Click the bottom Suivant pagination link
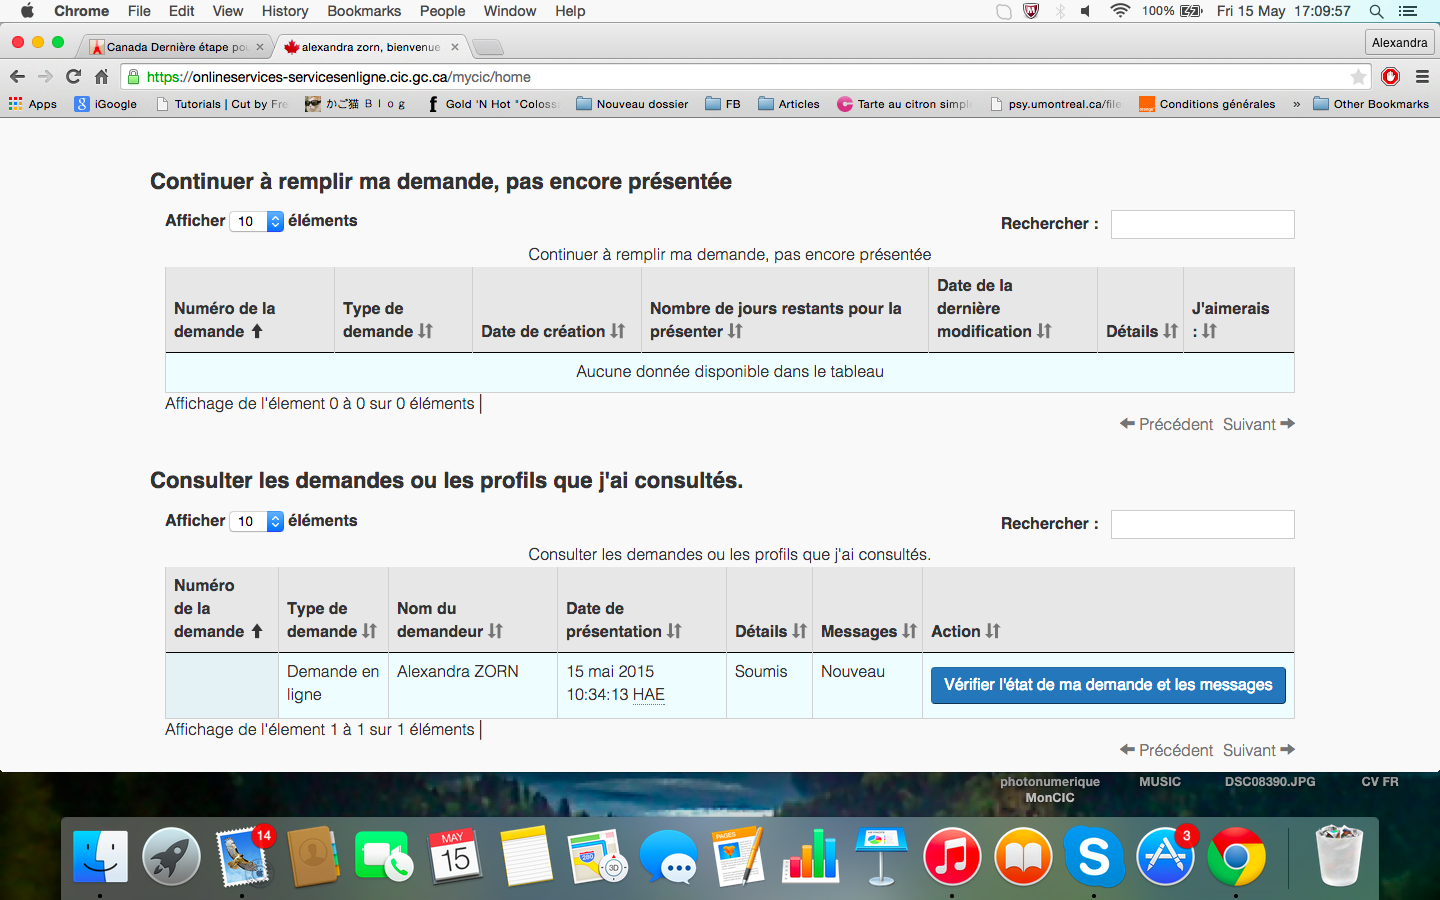This screenshot has height=900, width=1440. tap(1258, 750)
